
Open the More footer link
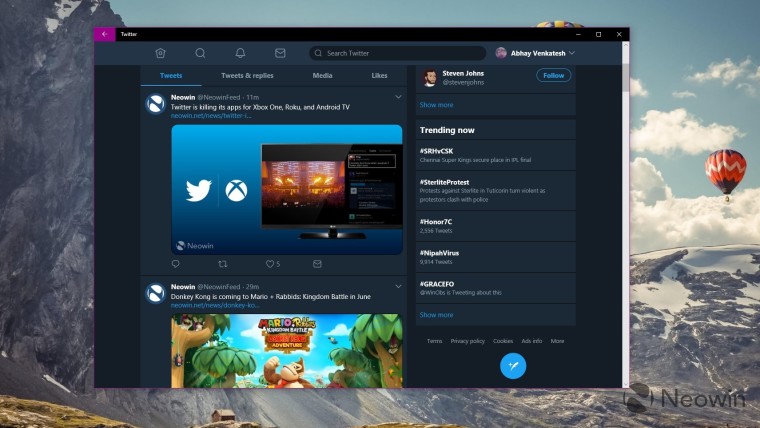pyautogui.click(x=557, y=341)
